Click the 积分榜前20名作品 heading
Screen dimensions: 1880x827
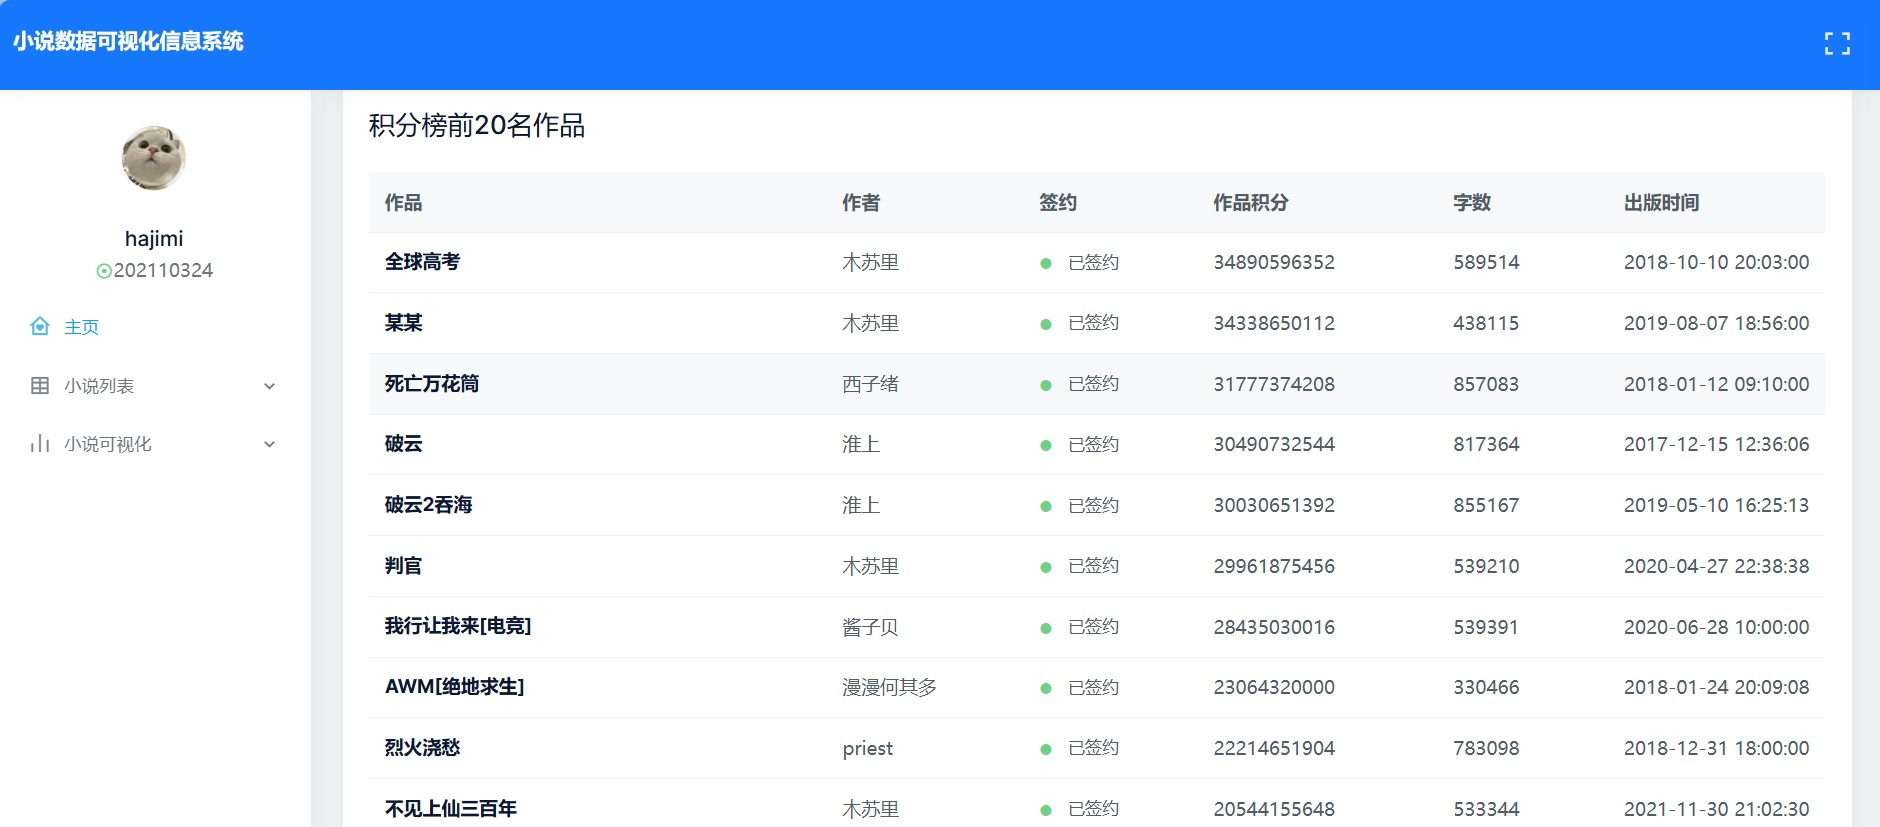[476, 125]
